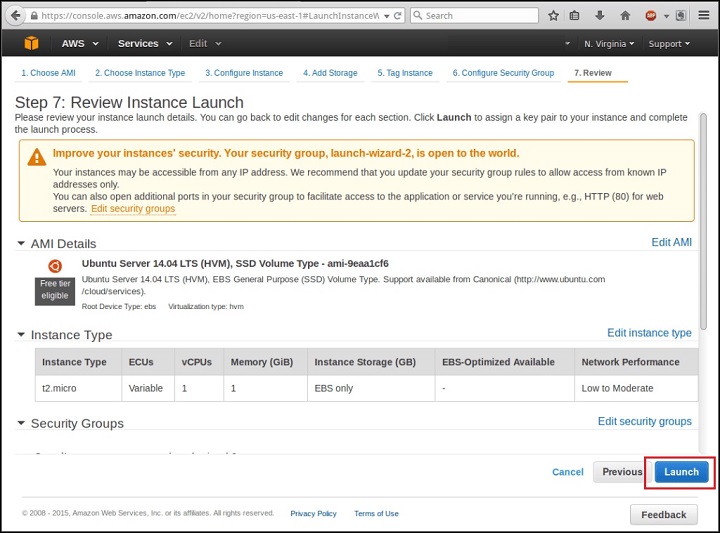
Task: Click the Network Performance column header
Action: pos(636,362)
